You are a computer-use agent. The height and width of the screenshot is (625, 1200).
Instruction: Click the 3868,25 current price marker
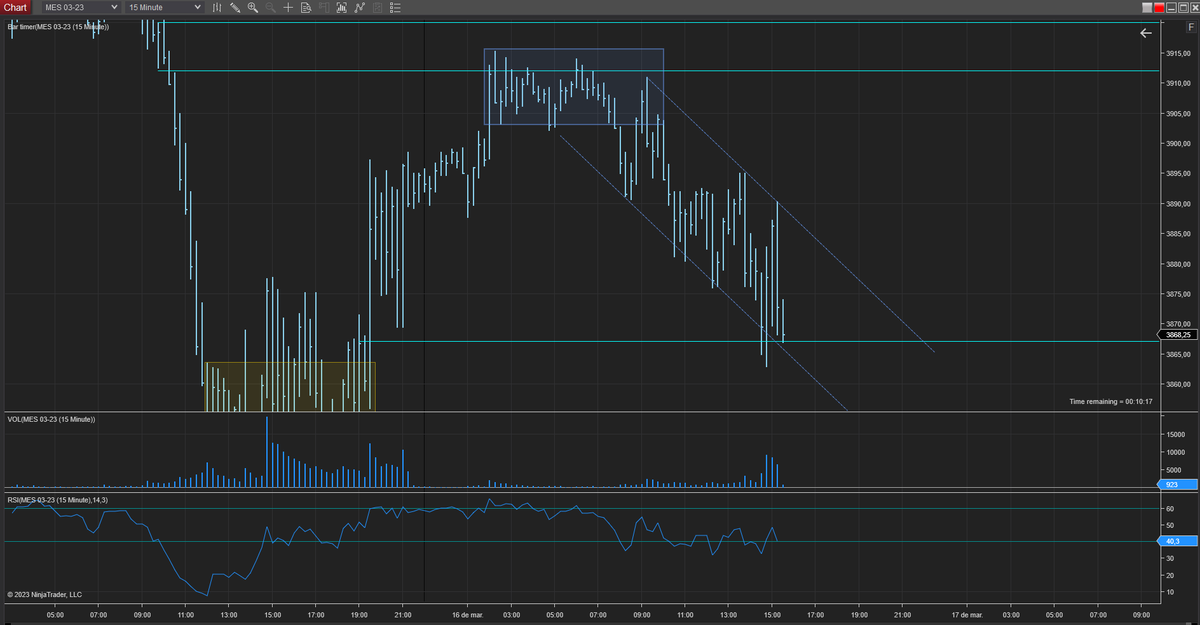pos(1176,335)
